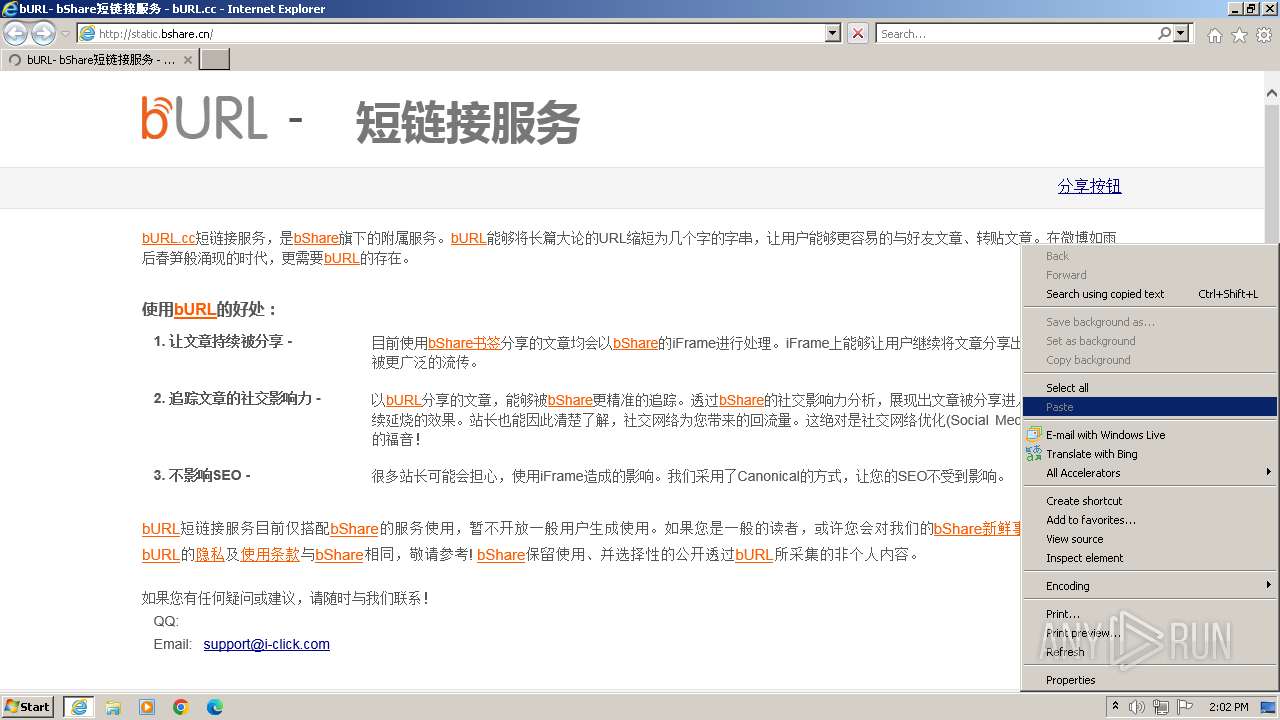Open the 使用条款 terms link
The height and width of the screenshot is (720, 1280).
tap(270, 554)
